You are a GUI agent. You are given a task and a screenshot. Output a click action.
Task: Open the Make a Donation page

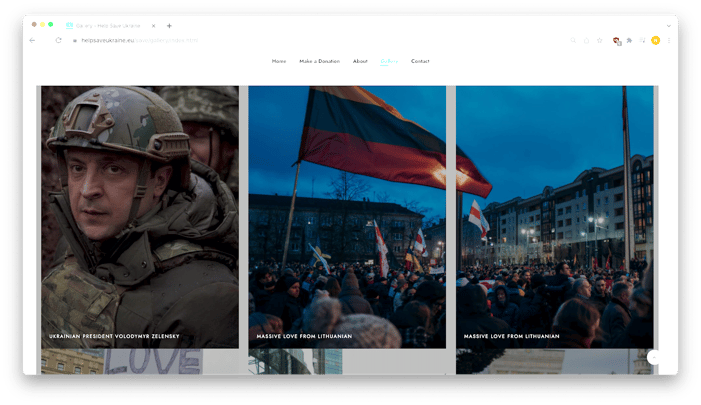[x=320, y=61]
